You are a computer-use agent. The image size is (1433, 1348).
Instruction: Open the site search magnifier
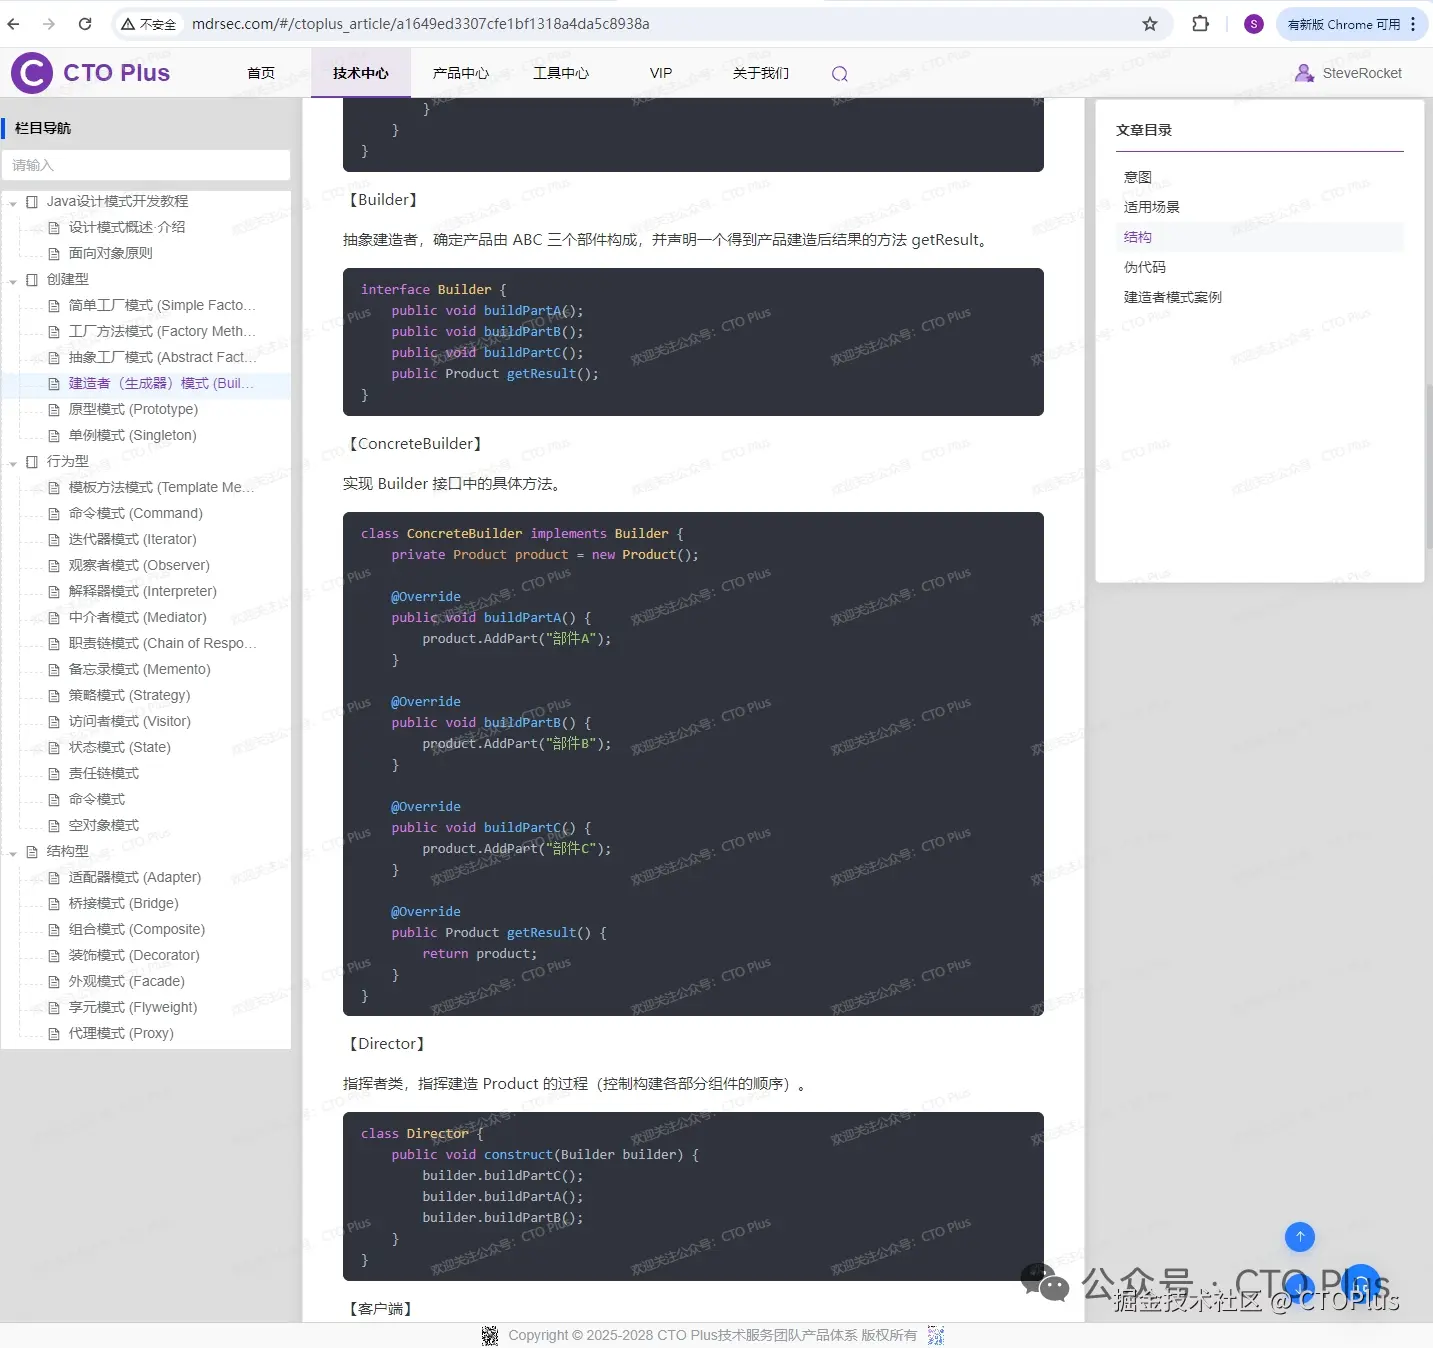[x=840, y=73]
